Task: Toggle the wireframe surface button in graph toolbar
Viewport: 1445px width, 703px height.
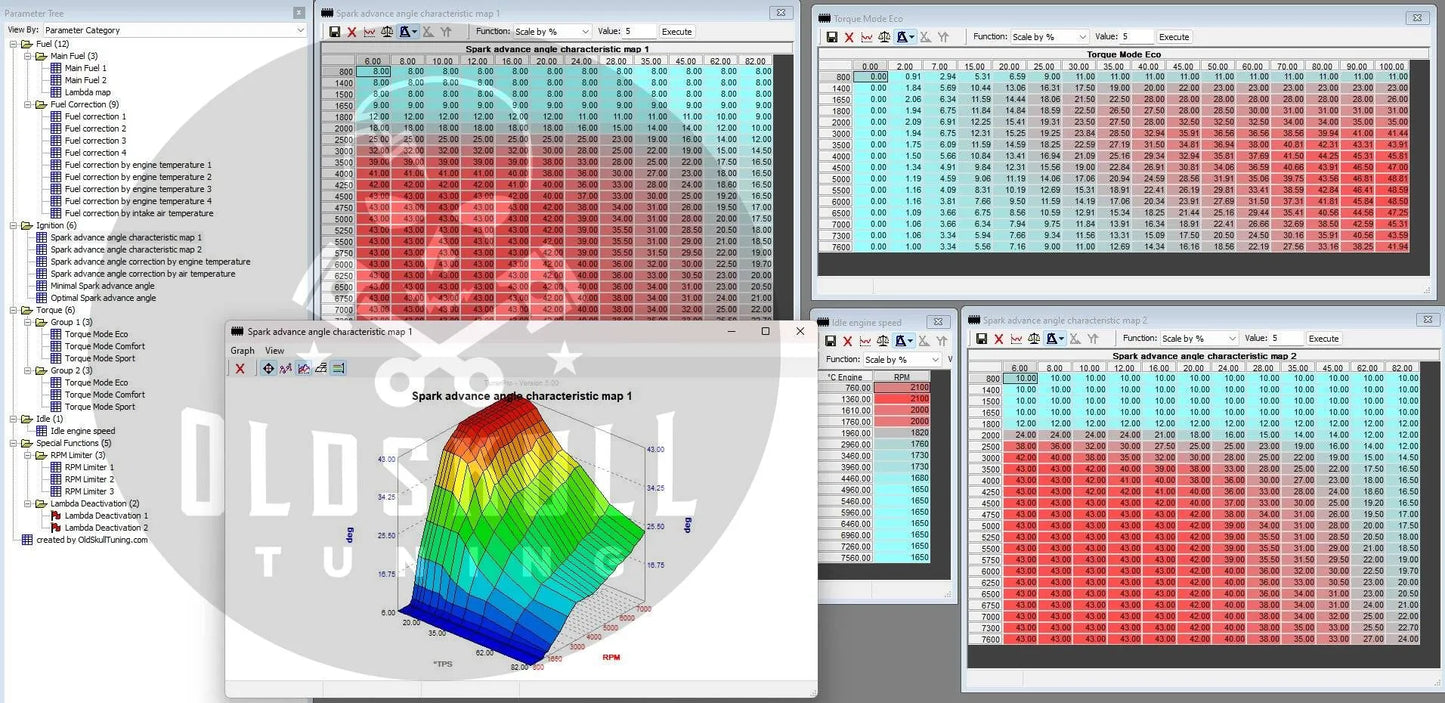Action: point(321,369)
